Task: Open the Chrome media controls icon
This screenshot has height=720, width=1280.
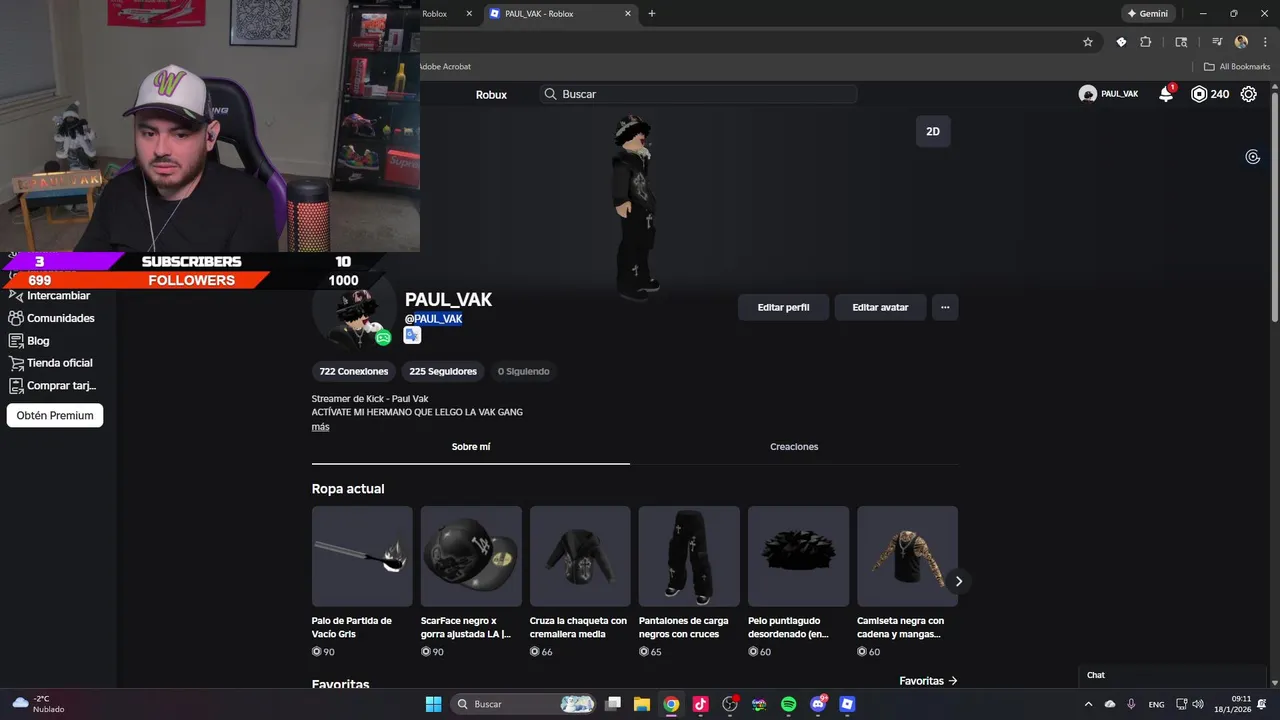Action: (1217, 42)
